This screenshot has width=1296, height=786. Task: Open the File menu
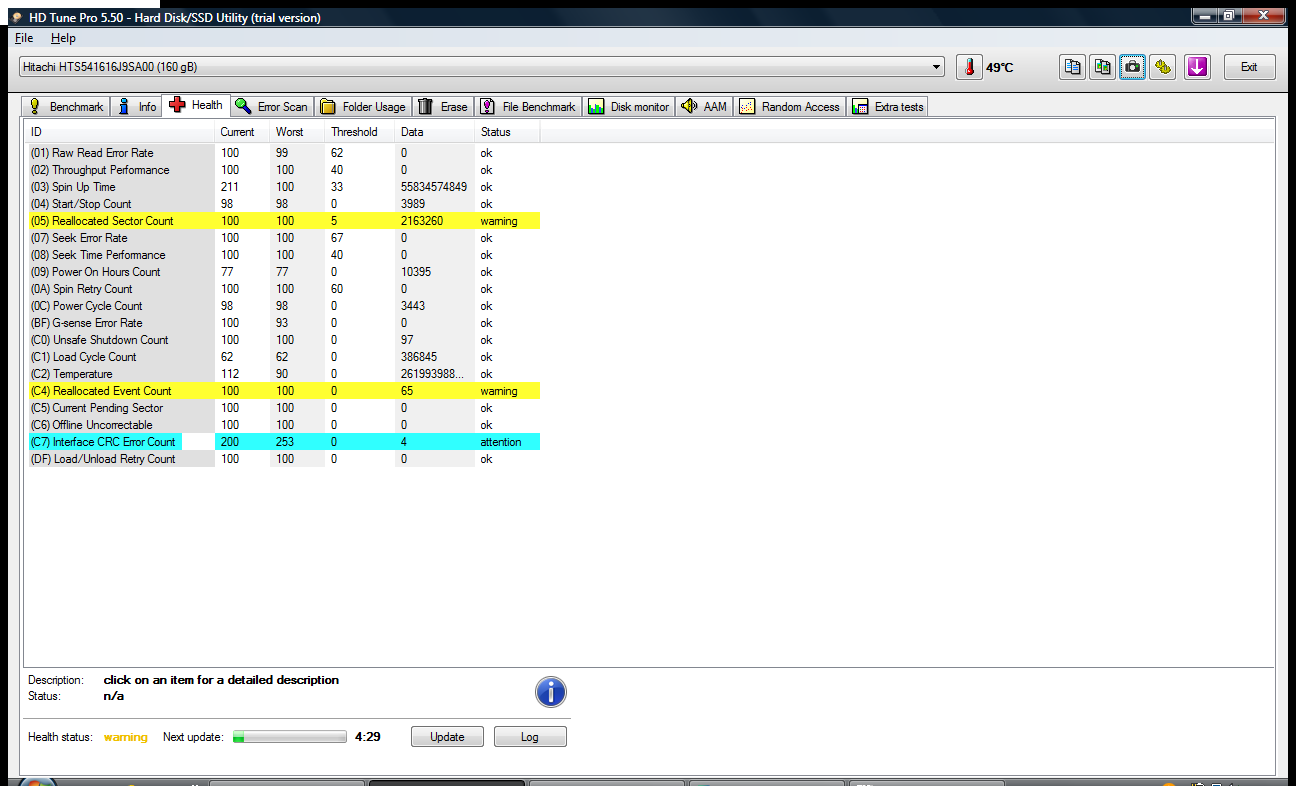click(x=24, y=38)
